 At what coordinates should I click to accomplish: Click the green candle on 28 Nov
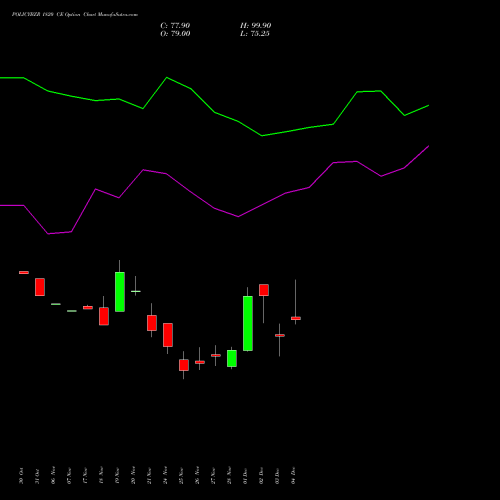click(232, 358)
